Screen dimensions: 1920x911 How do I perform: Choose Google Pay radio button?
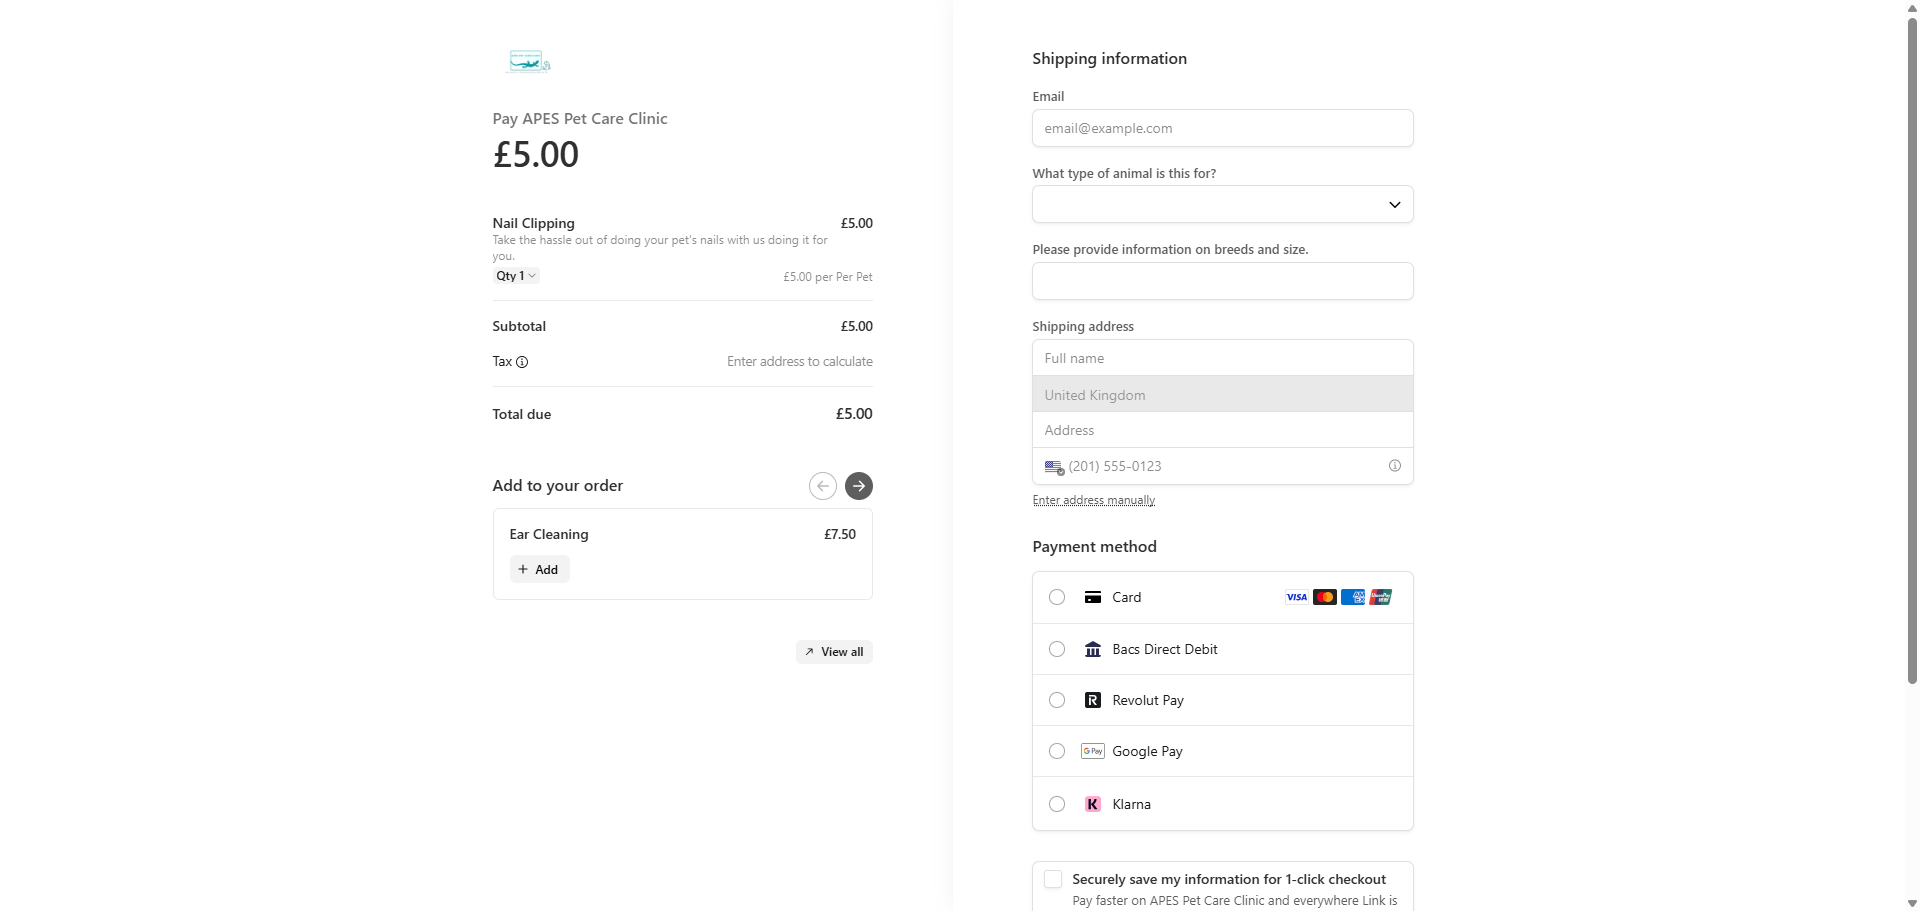[1057, 751]
